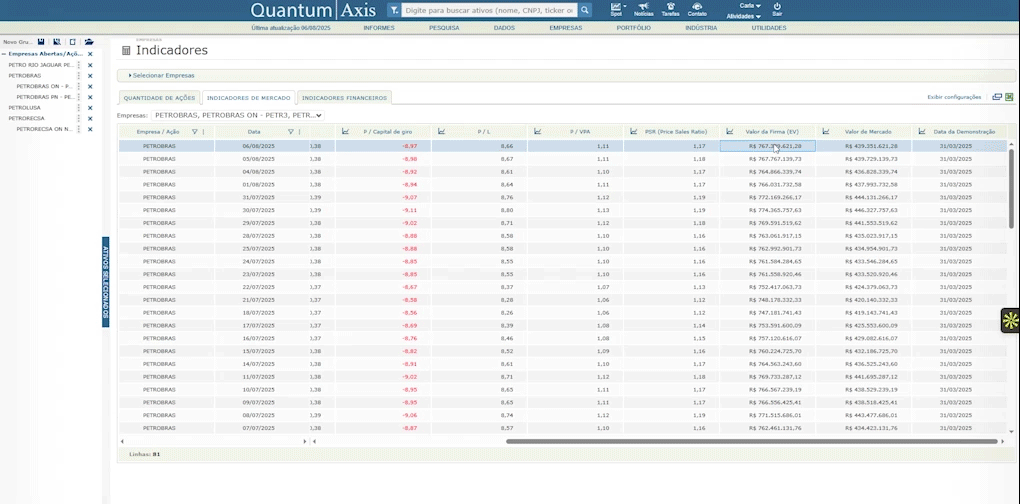
Task: Click the Sair power icon
Action: pyautogui.click(x=777, y=6)
